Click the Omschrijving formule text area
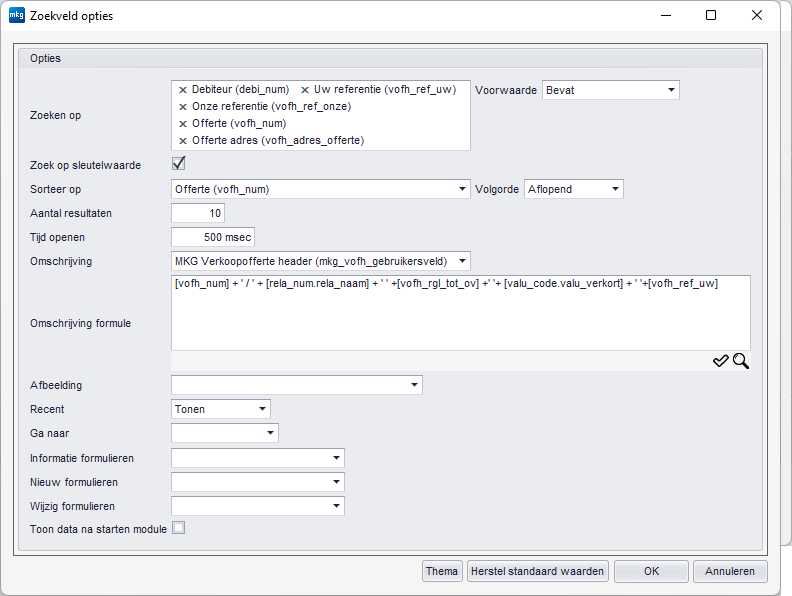Image resolution: width=792 pixels, height=596 pixels. click(461, 313)
